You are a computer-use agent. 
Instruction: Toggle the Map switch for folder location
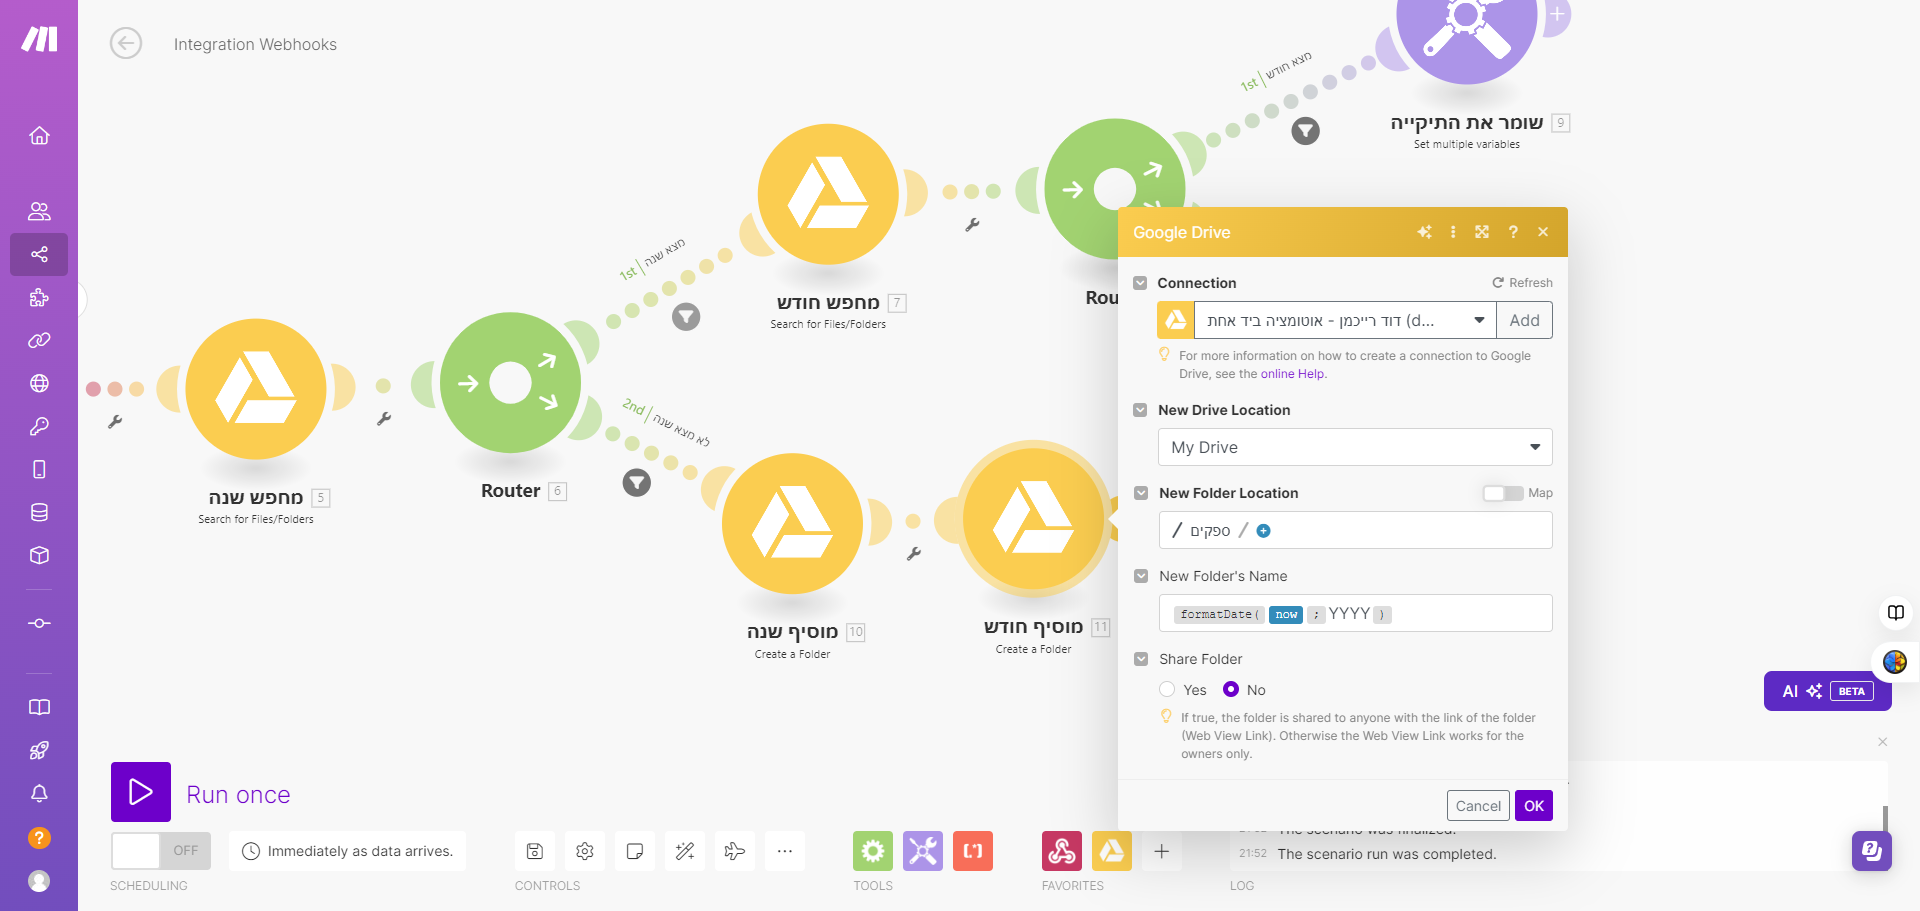pyautogui.click(x=1503, y=493)
